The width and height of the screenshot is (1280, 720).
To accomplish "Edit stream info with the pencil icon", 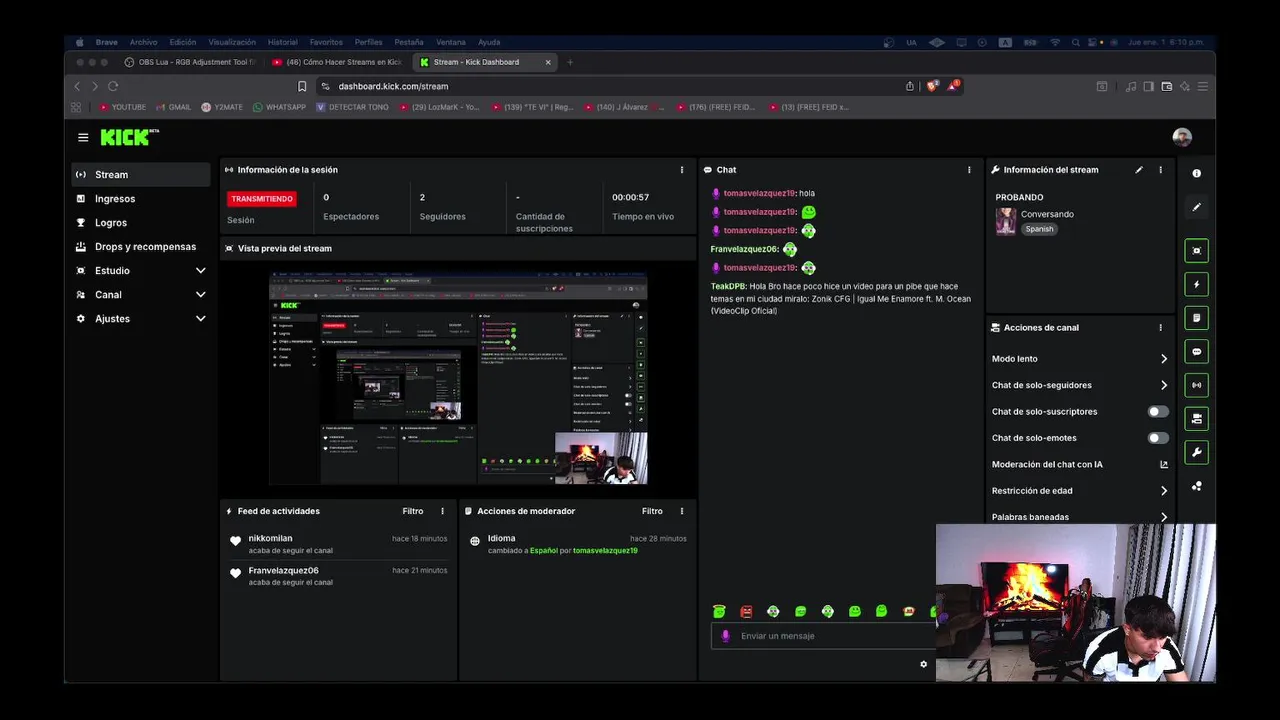I will [1139, 170].
